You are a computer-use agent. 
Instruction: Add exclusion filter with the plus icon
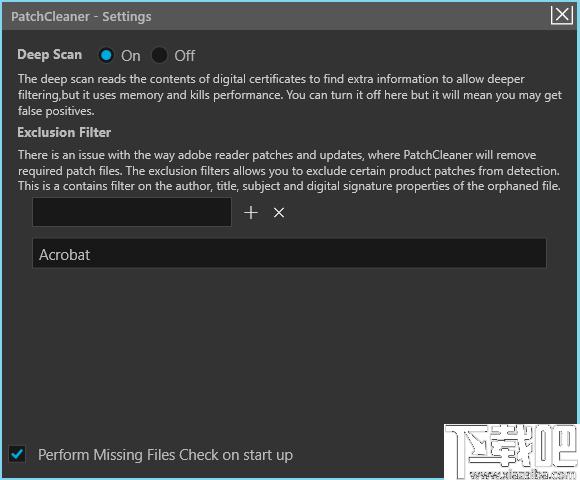click(x=251, y=213)
